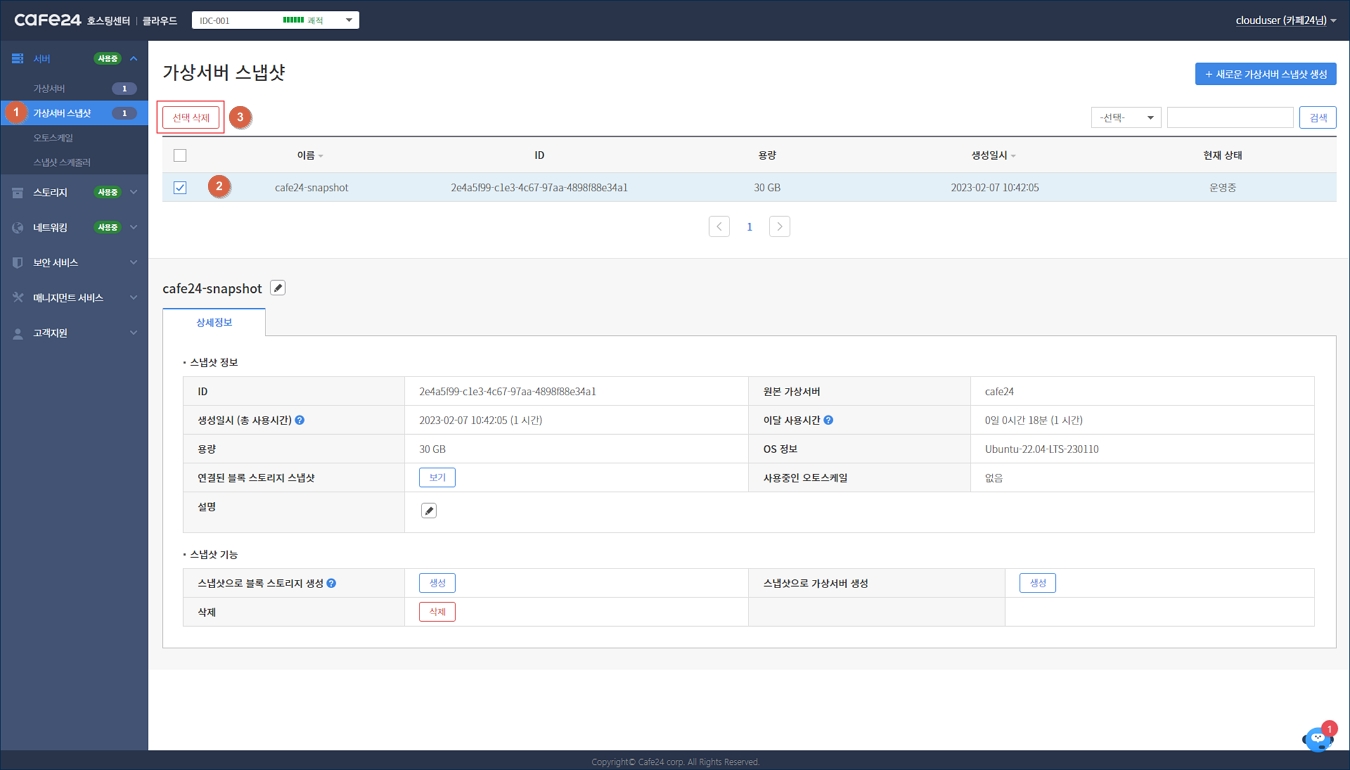1350x770 pixels.
Task: Click the pencil icon next to cafe24-snapshot title
Action: coord(278,288)
